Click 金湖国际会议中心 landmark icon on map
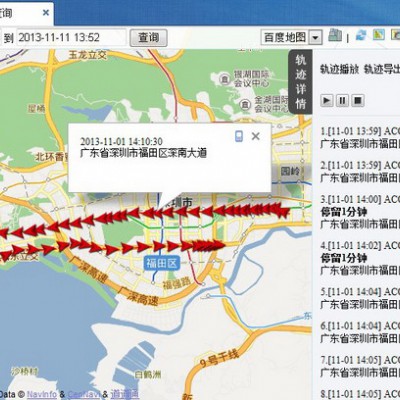The height and width of the screenshot is (400, 400). (245, 105)
